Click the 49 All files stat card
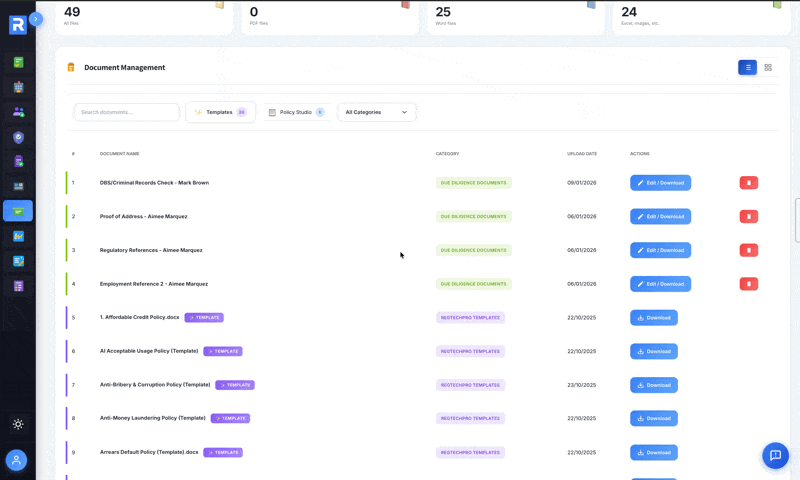 (x=143, y=17)
